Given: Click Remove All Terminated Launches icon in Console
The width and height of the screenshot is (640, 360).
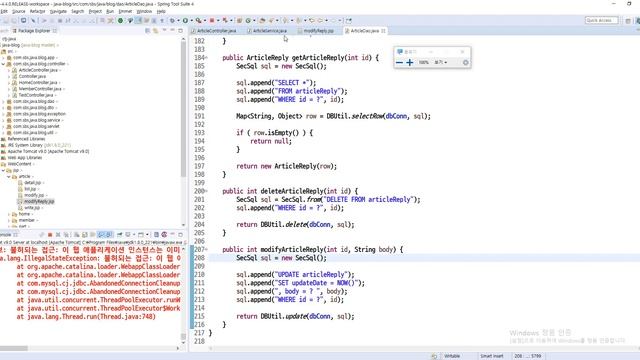Looking at the screenshot, I should 66,235.
